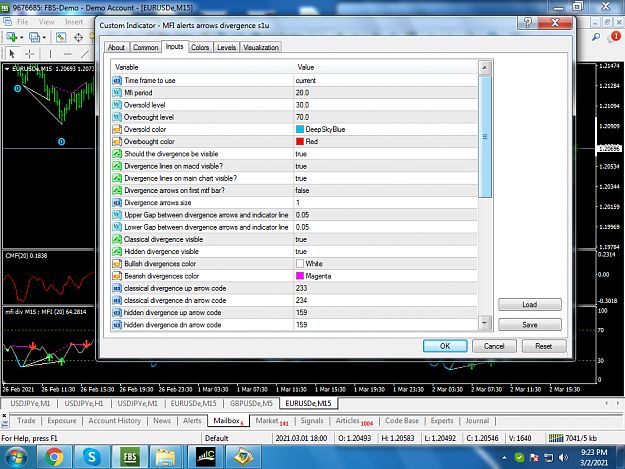Click the Magenta bearish divergences color swatch

click(x=300, y=276)
